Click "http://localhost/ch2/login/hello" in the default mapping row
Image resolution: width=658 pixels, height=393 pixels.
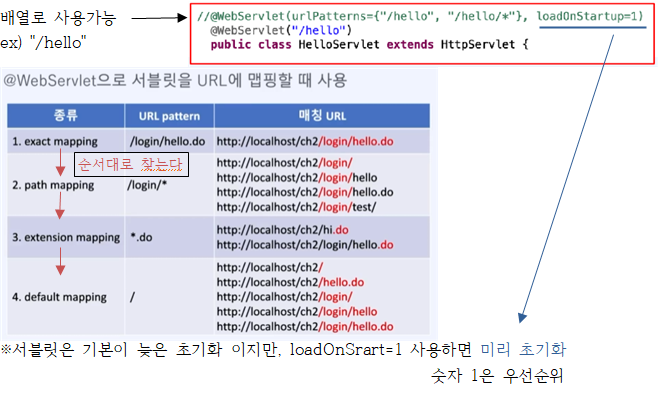coord(297,312)
